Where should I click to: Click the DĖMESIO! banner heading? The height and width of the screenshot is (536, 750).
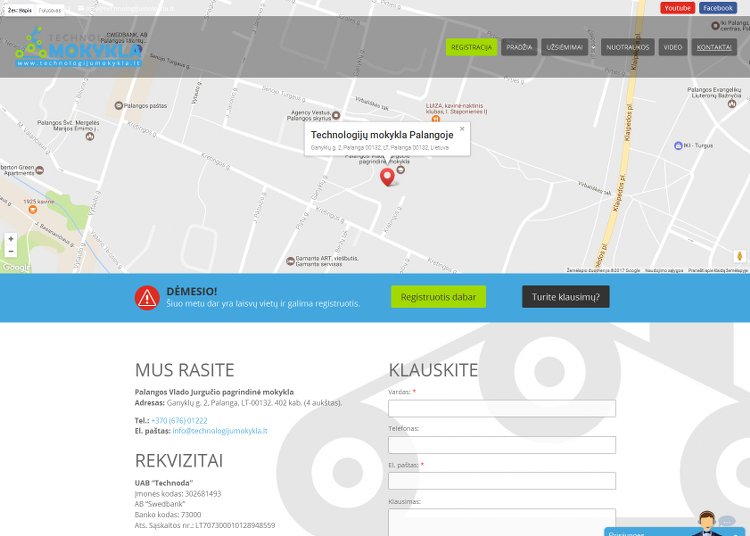pyautogui.click(x=192, y=291)
